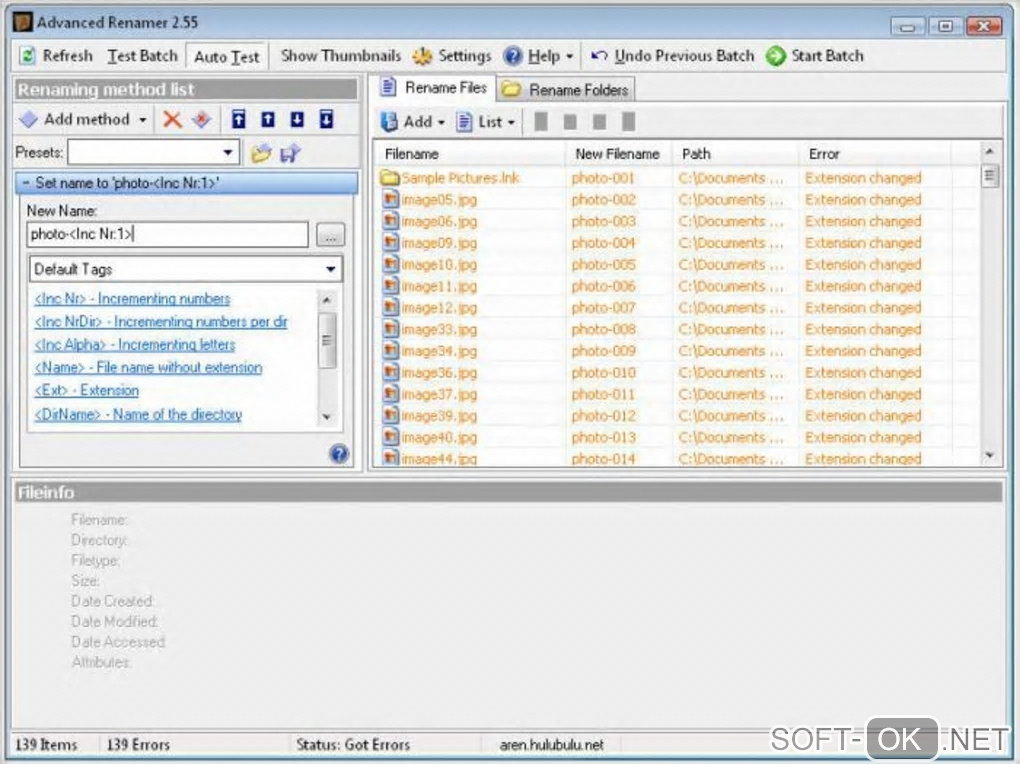
Task: Click the tag list scrollbar down arrow
Action: [x=327, y=417]
